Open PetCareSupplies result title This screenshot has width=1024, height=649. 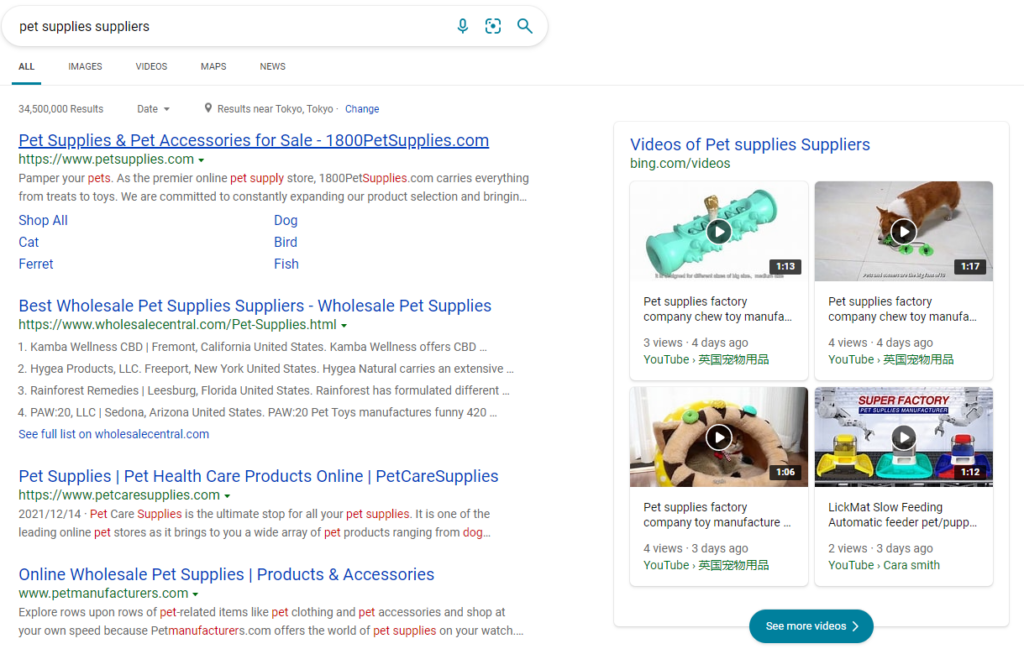tap(258, 476)
